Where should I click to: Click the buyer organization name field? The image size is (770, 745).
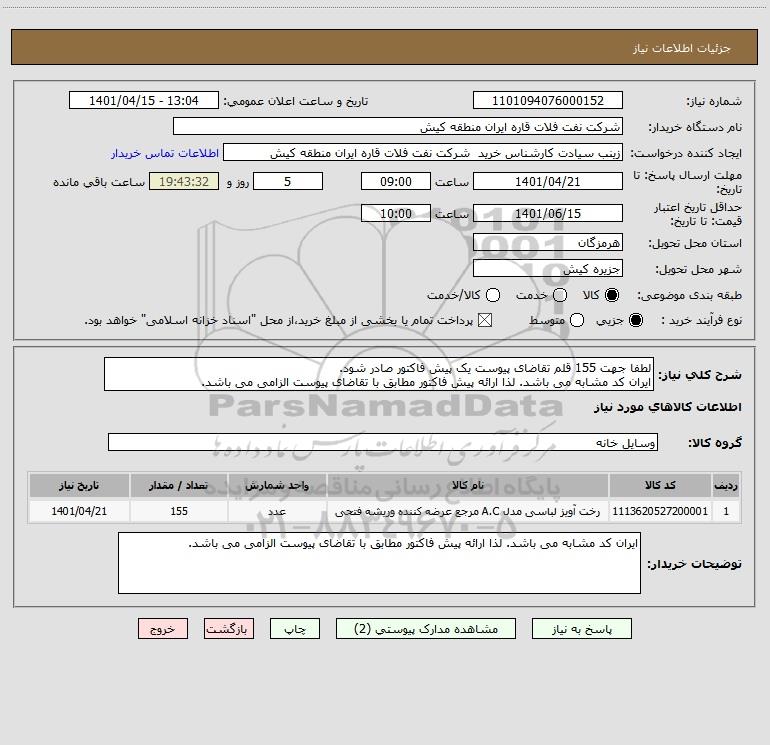click(398, 126)
